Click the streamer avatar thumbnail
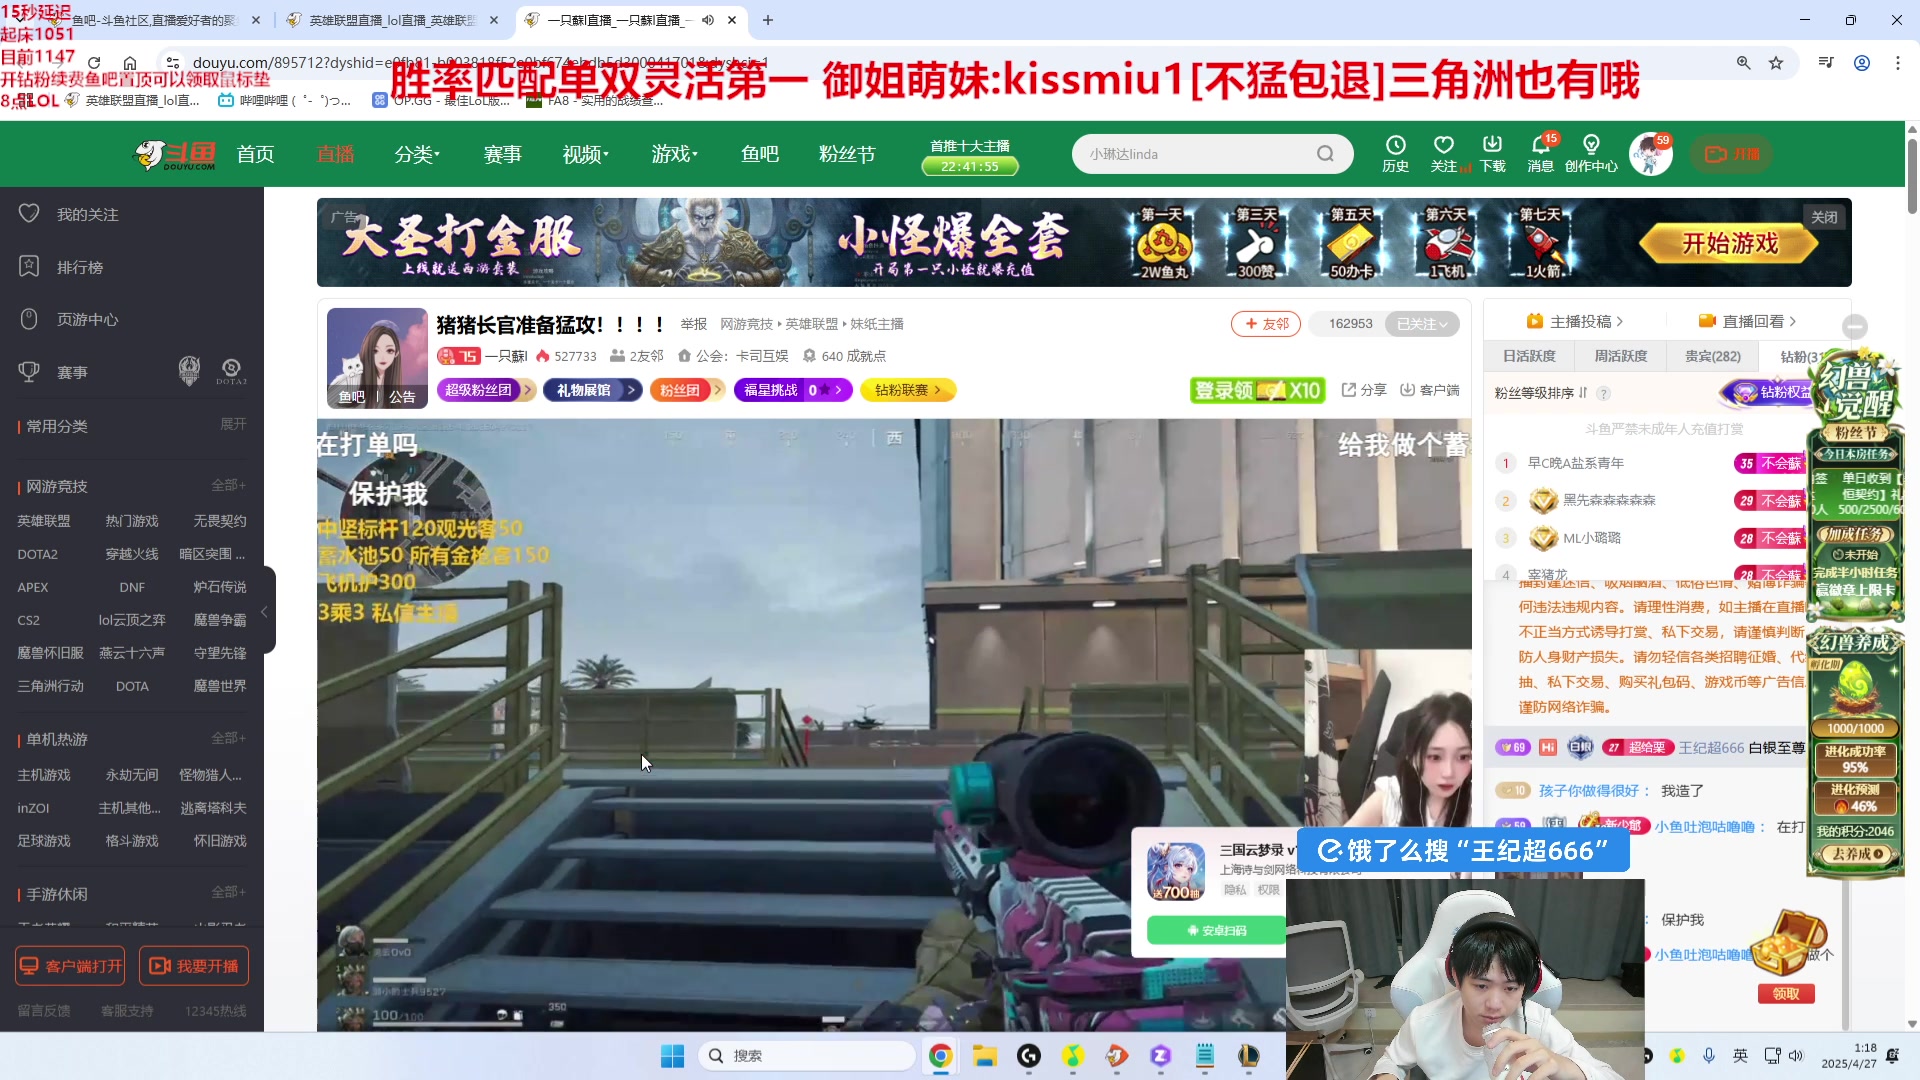This screenshot has width=1920, height=1080. pyautogui.click(x=377, y=358)
